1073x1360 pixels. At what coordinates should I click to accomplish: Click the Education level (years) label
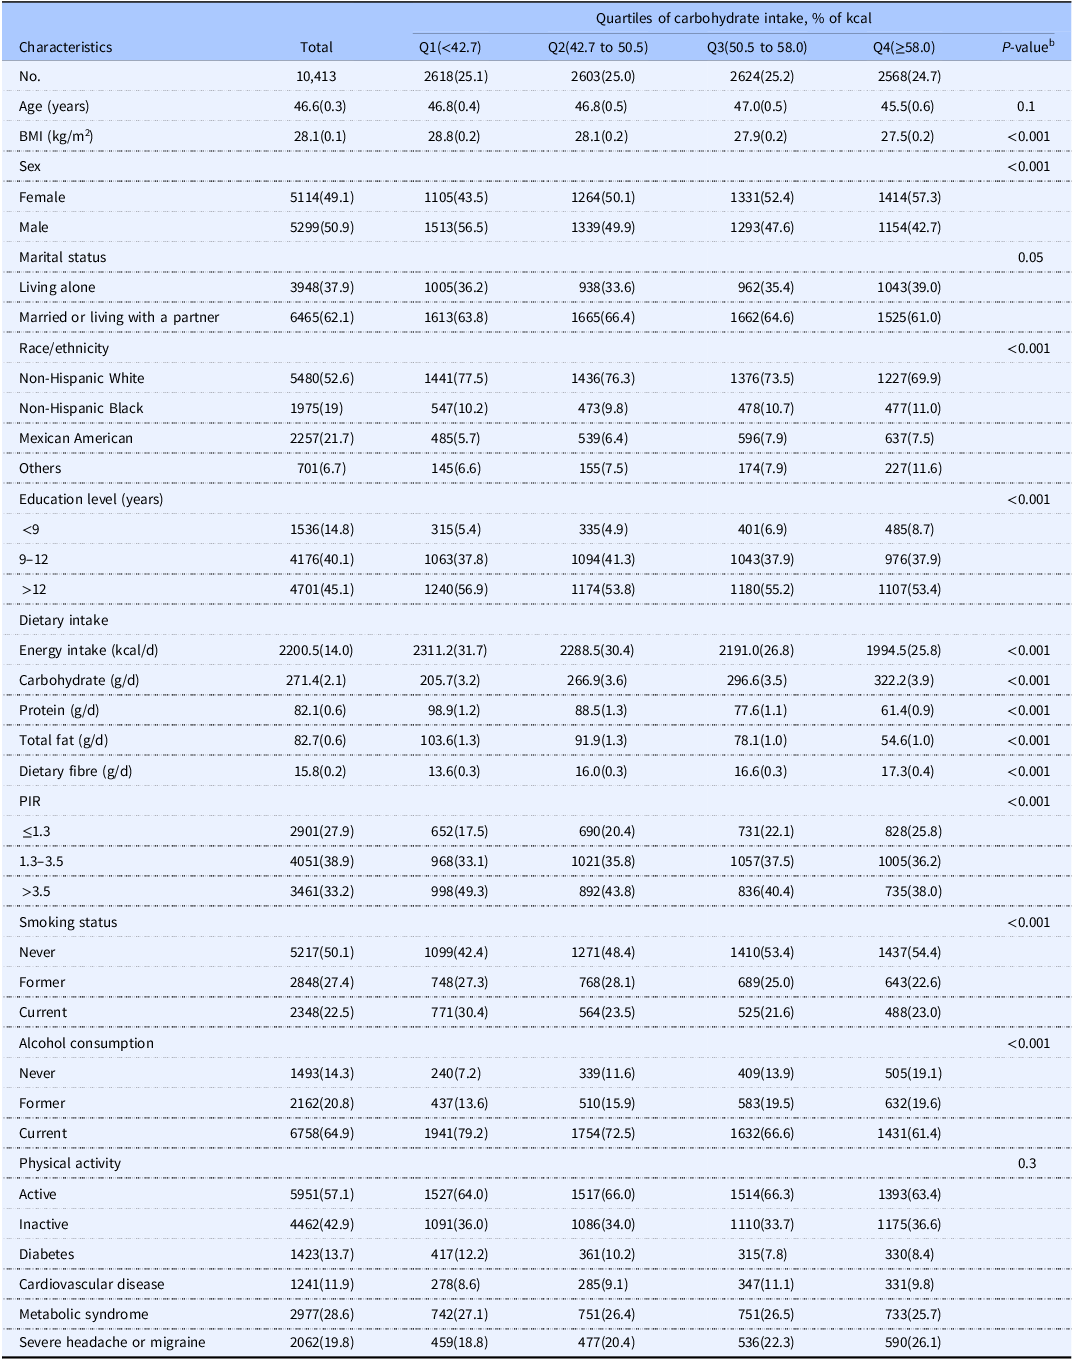(x=91, y=499)
